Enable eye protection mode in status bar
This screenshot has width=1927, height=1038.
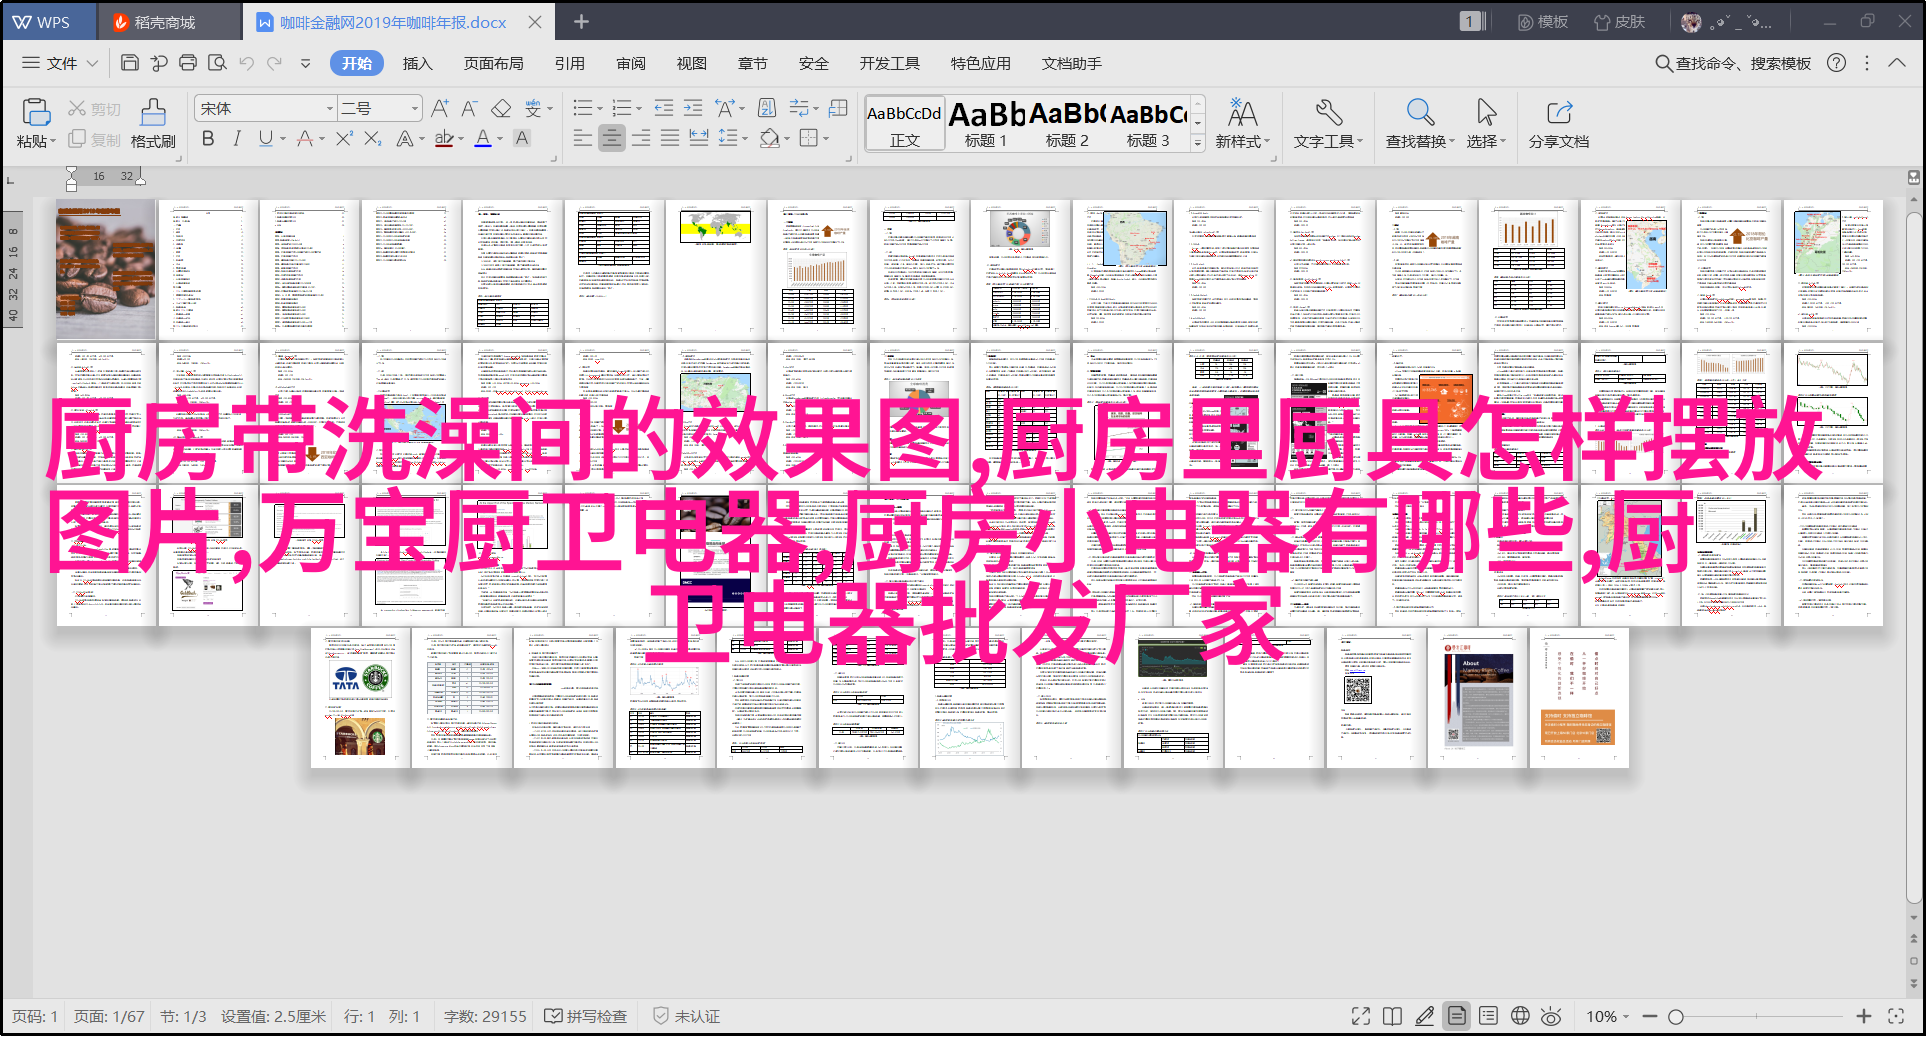pyautogui.click(x=1551, y=1016)
